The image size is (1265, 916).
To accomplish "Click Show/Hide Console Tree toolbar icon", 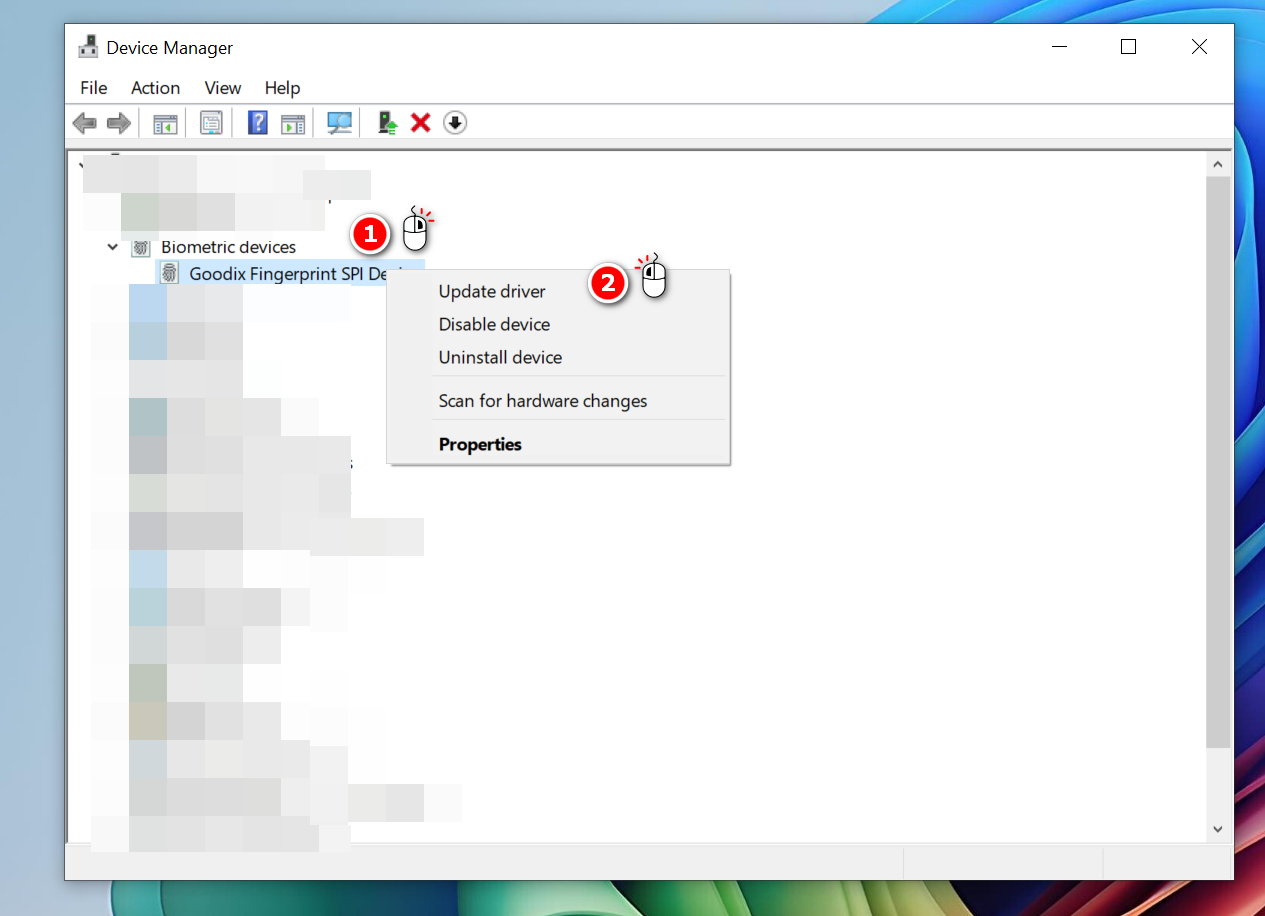I will 164,123.
